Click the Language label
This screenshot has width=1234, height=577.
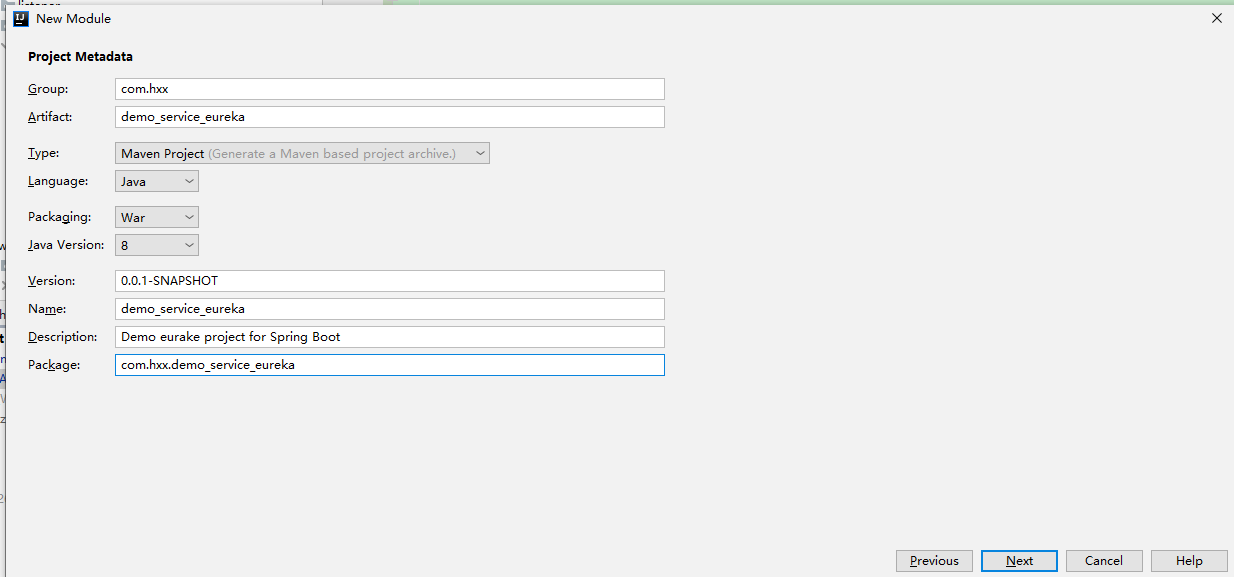coord(58,181)
